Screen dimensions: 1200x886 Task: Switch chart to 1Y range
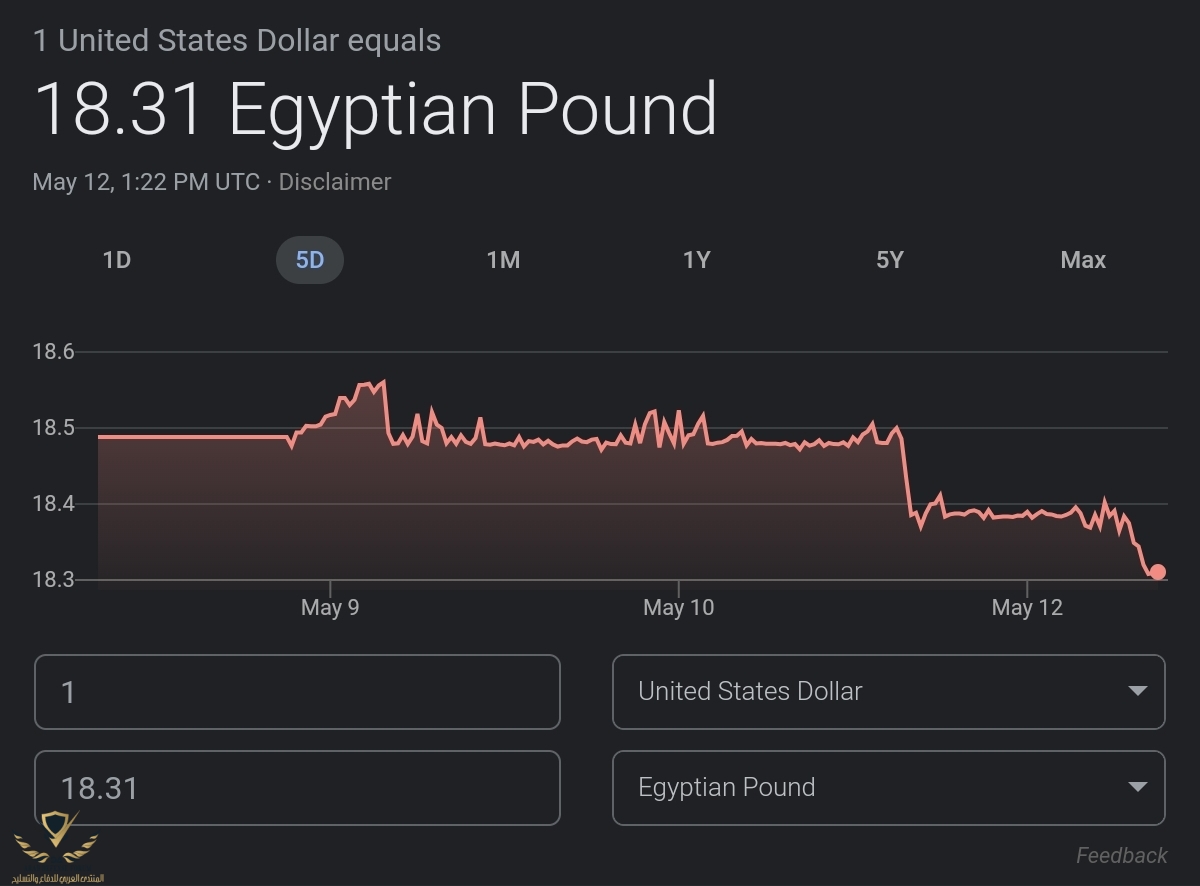(x=696, y=260)
